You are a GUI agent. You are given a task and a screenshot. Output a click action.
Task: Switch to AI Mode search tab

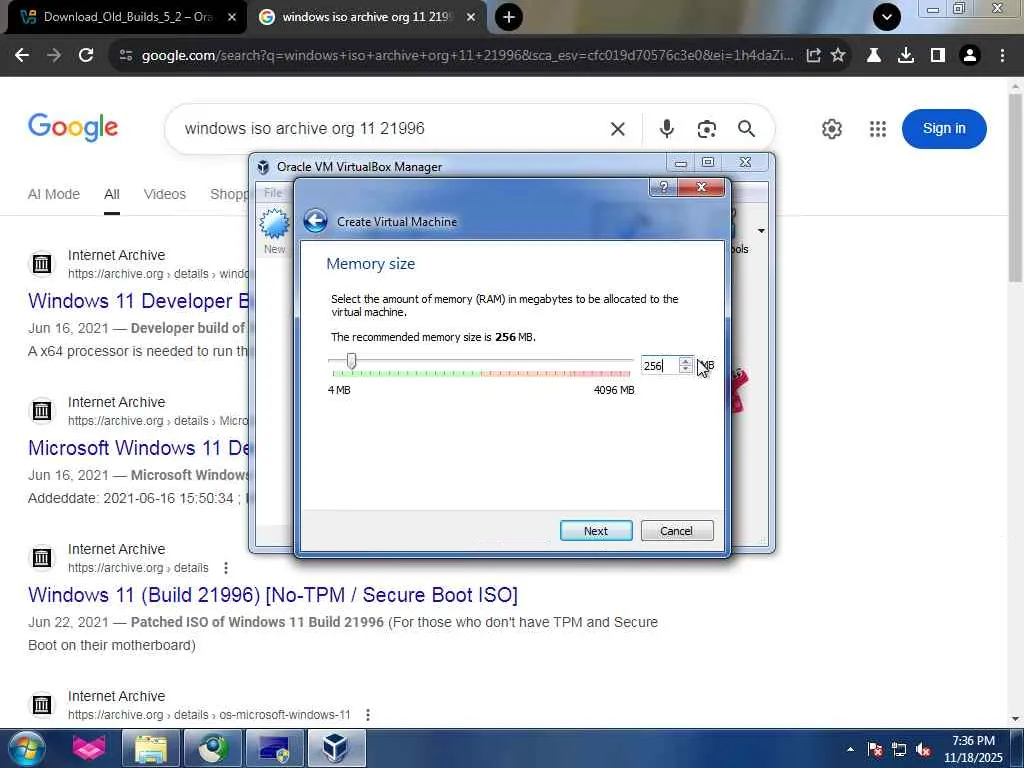point(54,194)
